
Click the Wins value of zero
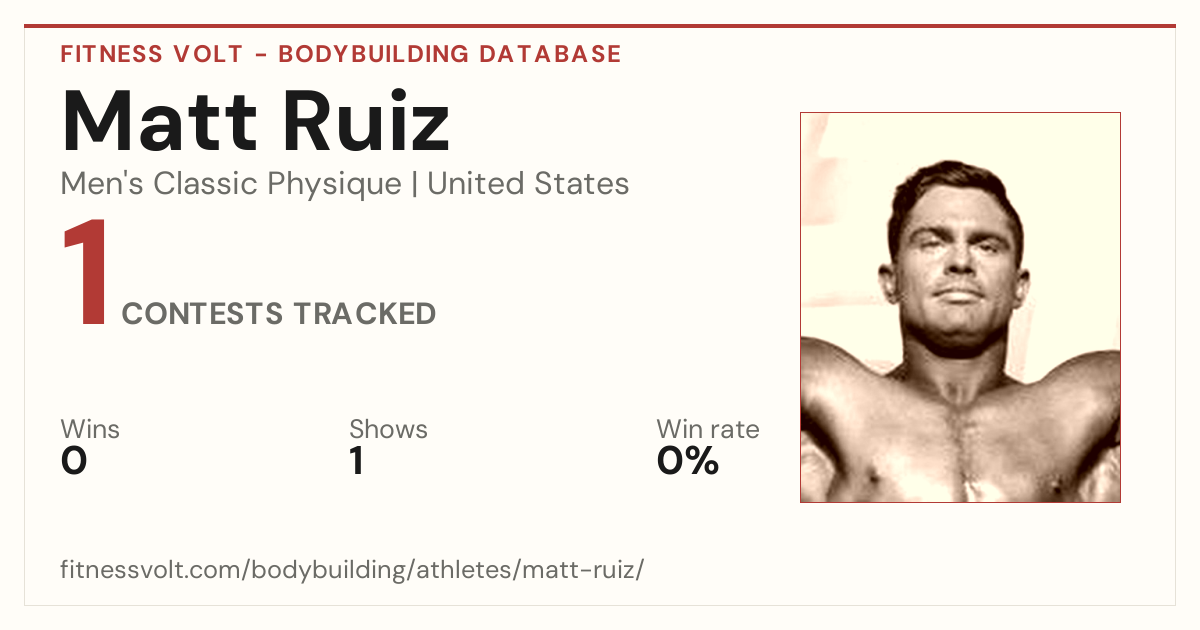click(x=74, y=461)
